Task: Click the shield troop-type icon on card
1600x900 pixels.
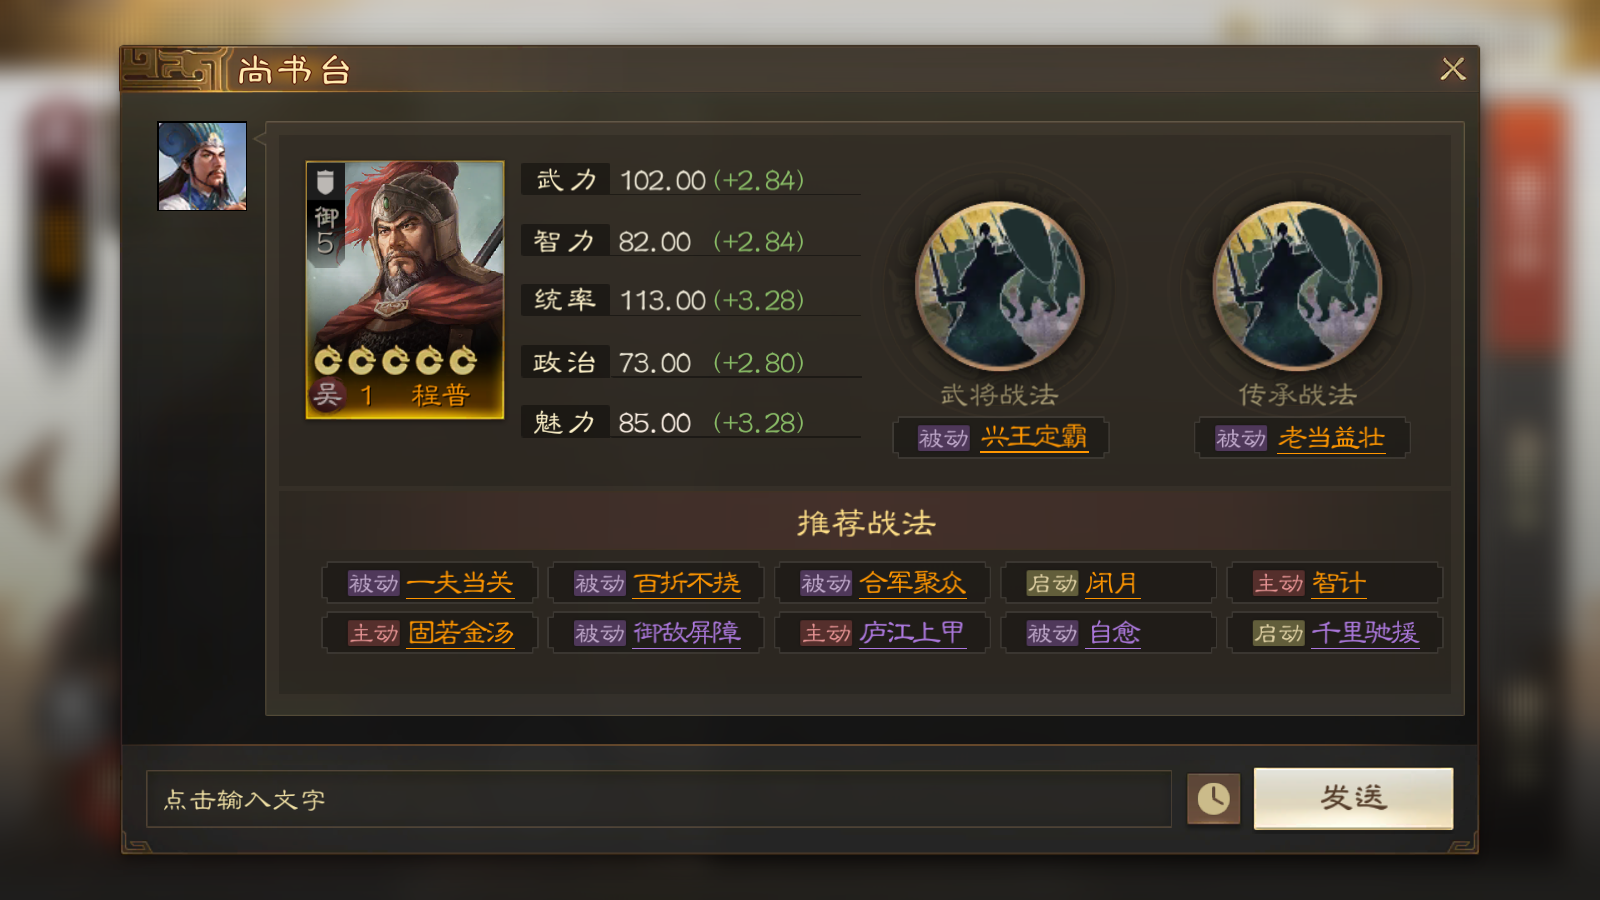Action: pyautogui.click(x=325, y=182)
